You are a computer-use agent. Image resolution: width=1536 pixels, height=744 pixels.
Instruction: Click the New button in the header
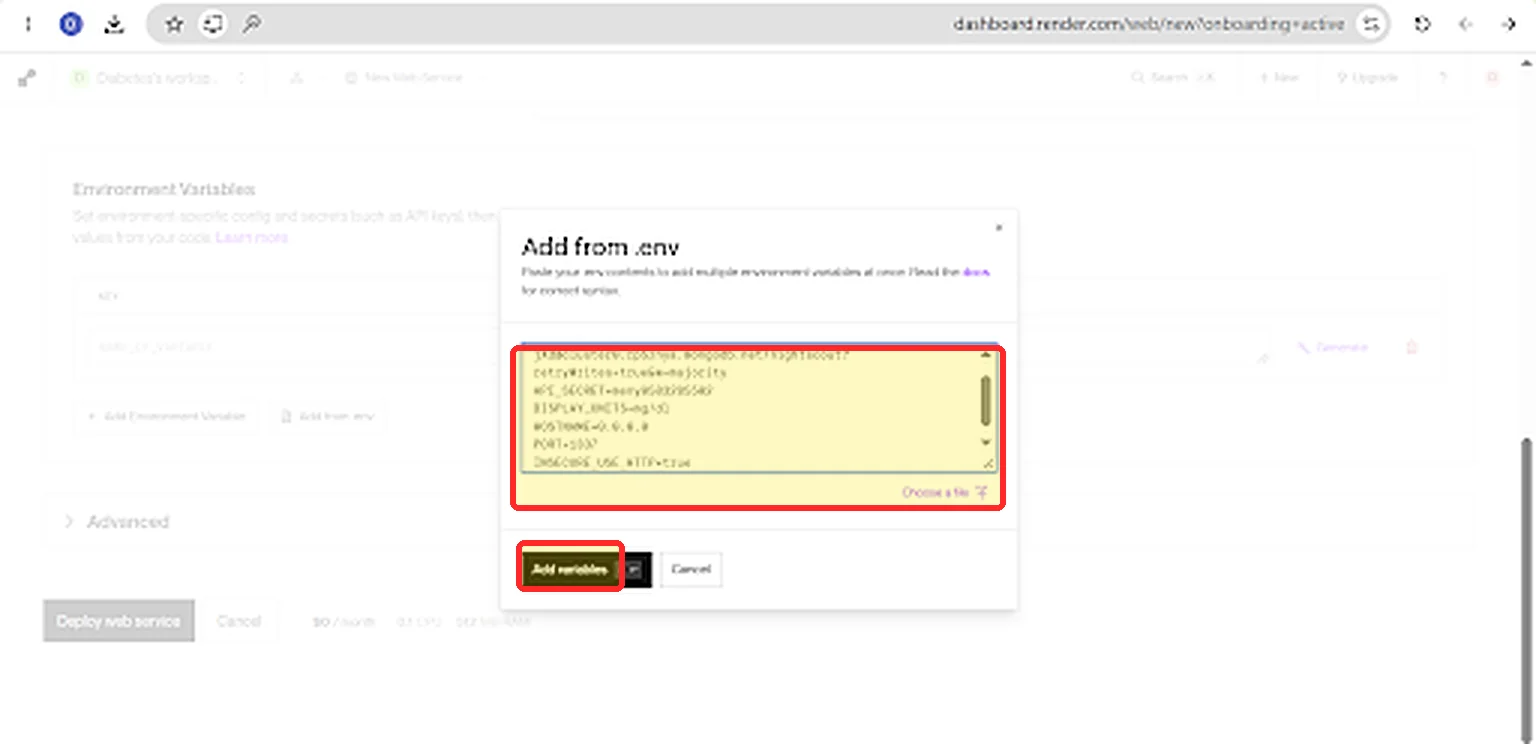tap(1279, 78)
